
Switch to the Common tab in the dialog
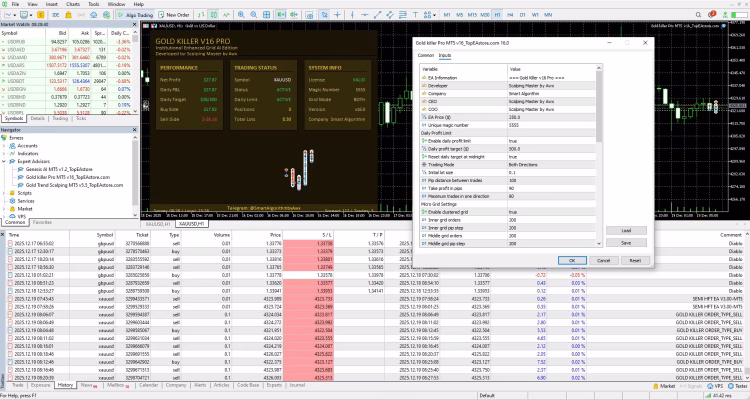[426, 56]
